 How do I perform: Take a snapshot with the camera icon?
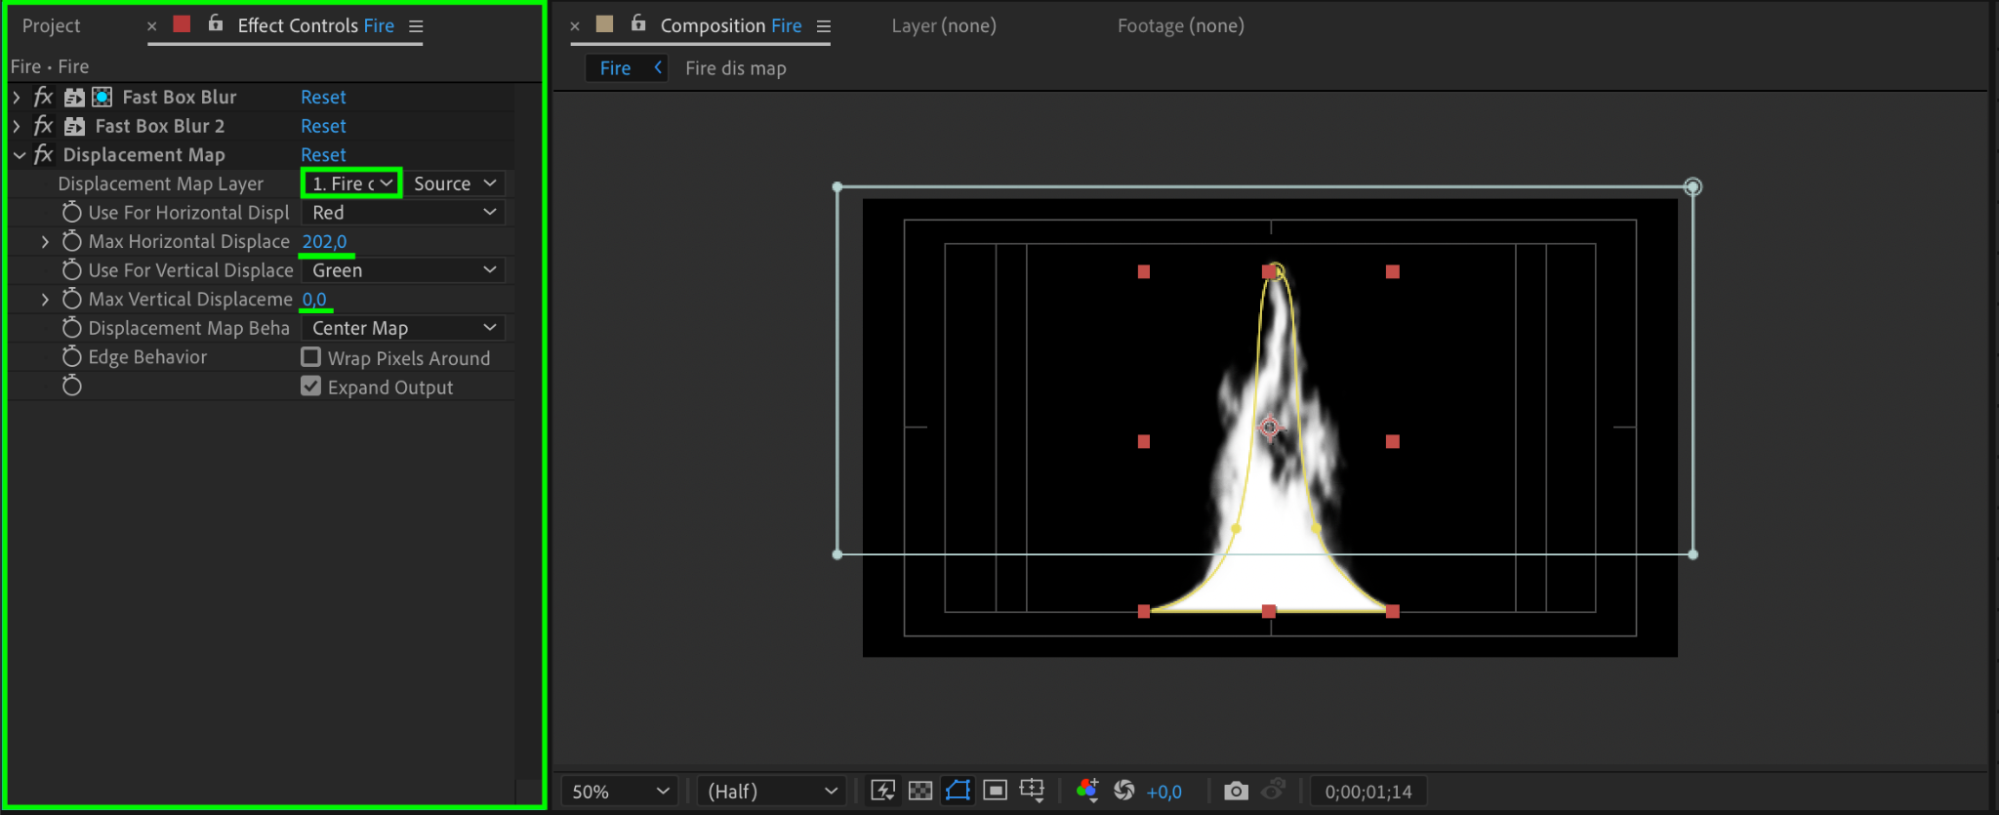(1236, 791)
